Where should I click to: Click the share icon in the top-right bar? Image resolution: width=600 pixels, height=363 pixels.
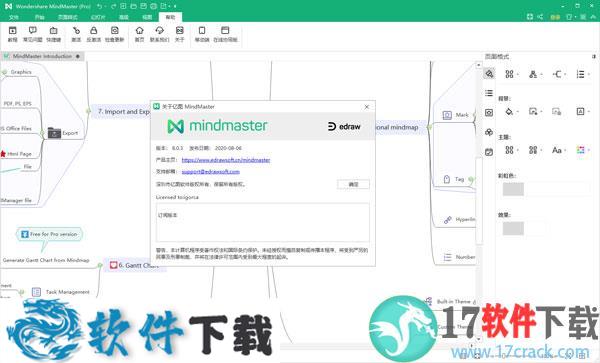tap(540, 16)
